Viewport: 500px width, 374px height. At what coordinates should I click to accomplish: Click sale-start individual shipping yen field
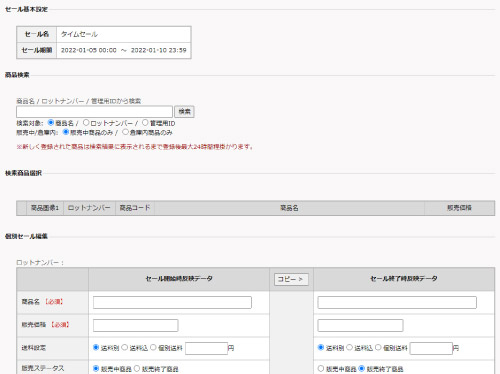click(x=206, y=348)
